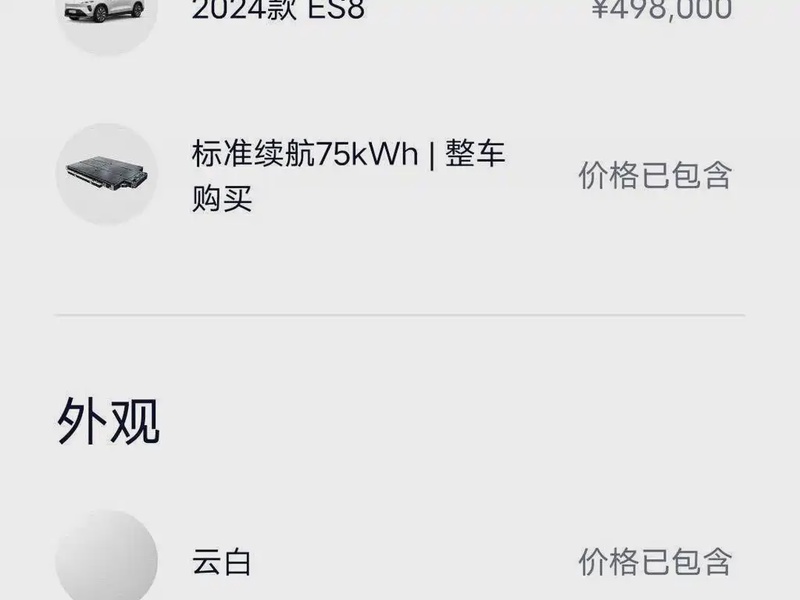The width and height of the screenshot is (800, 600).
Task: Tap the 标准续航 range label
Action: (253, 154)
